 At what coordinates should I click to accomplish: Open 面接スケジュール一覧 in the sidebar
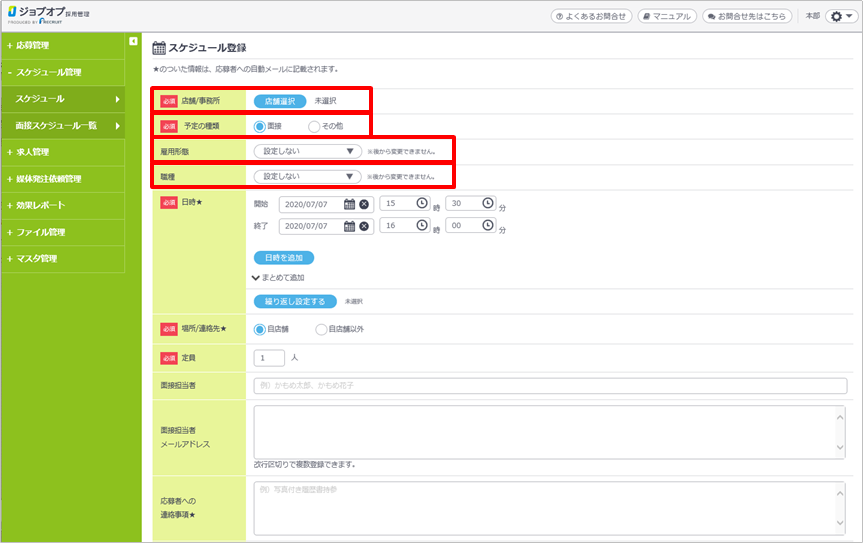(62, 125)
